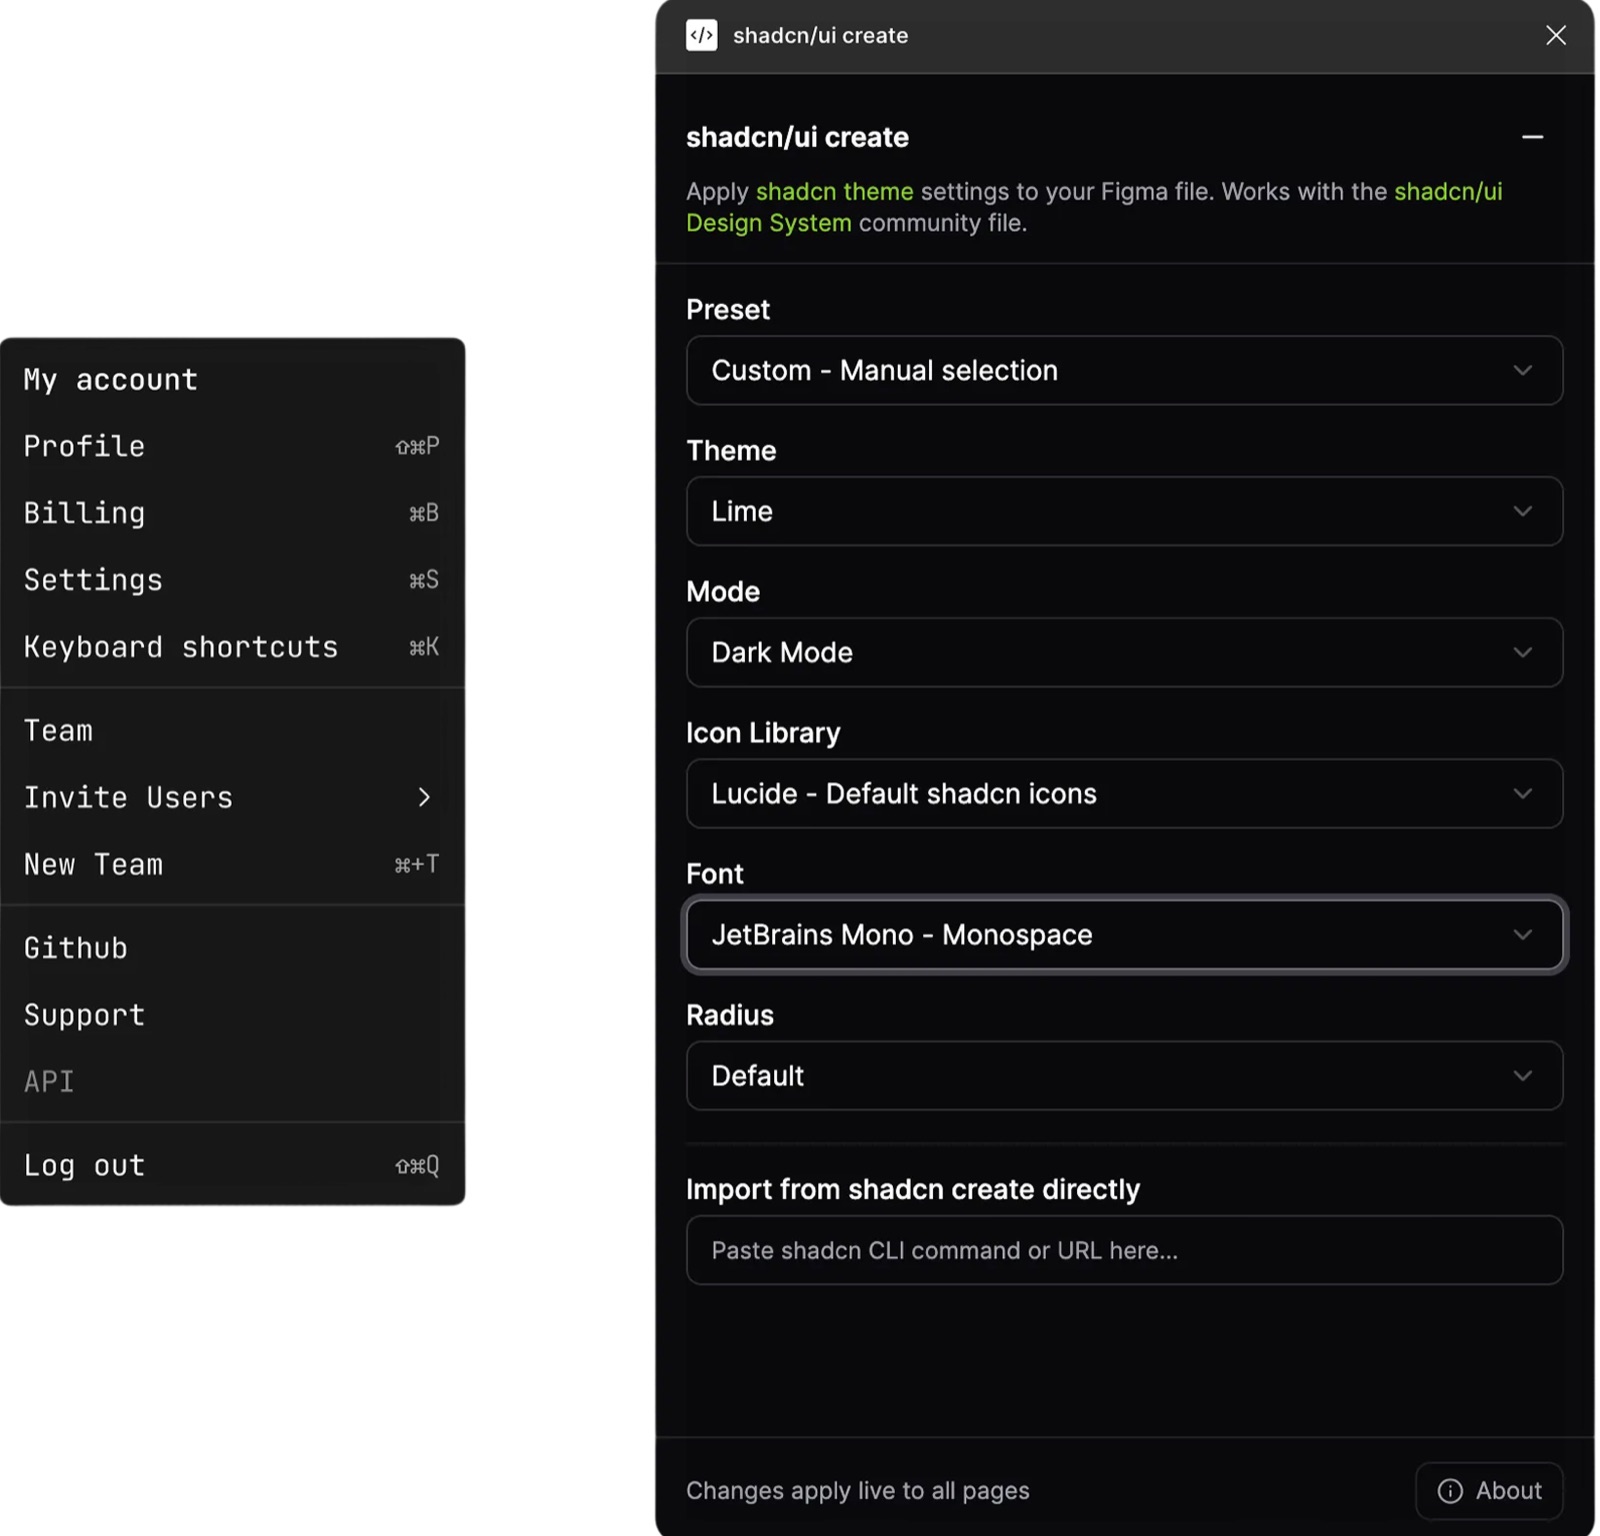Click 'Import from shadcn create directly' label
This screenshot has width=1600, height=1536.
(913, 1189)
